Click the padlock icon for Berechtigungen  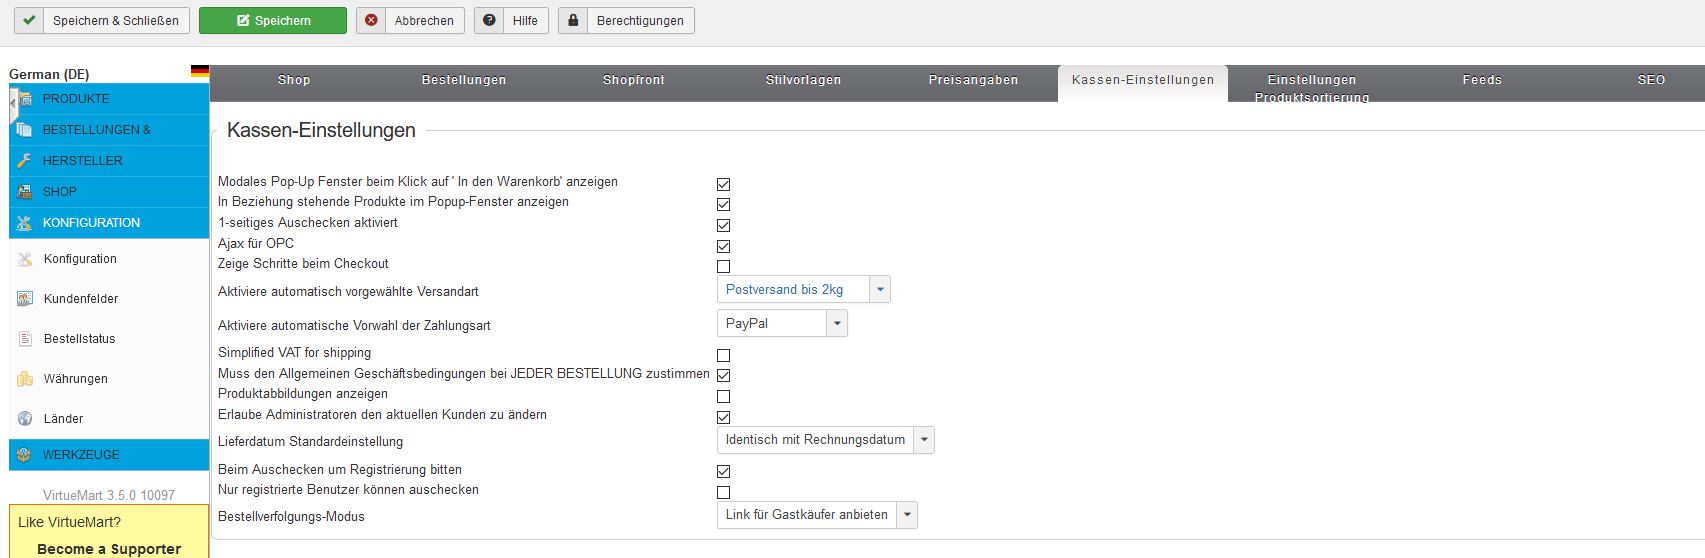pyautogui.click(x=573, y=21)
